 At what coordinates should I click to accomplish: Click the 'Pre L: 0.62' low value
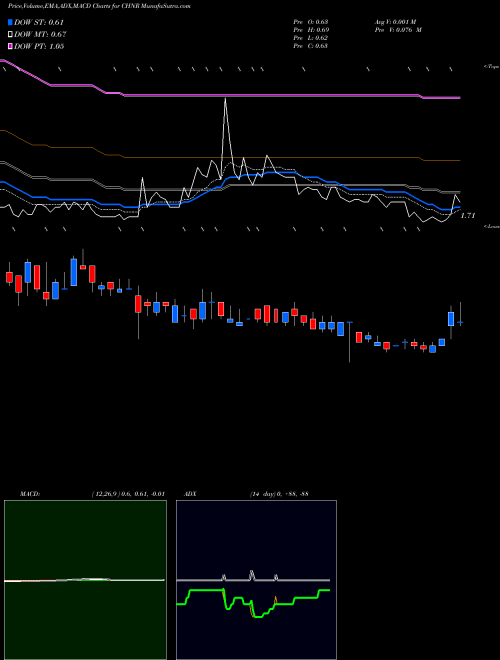tap(311, 38)
